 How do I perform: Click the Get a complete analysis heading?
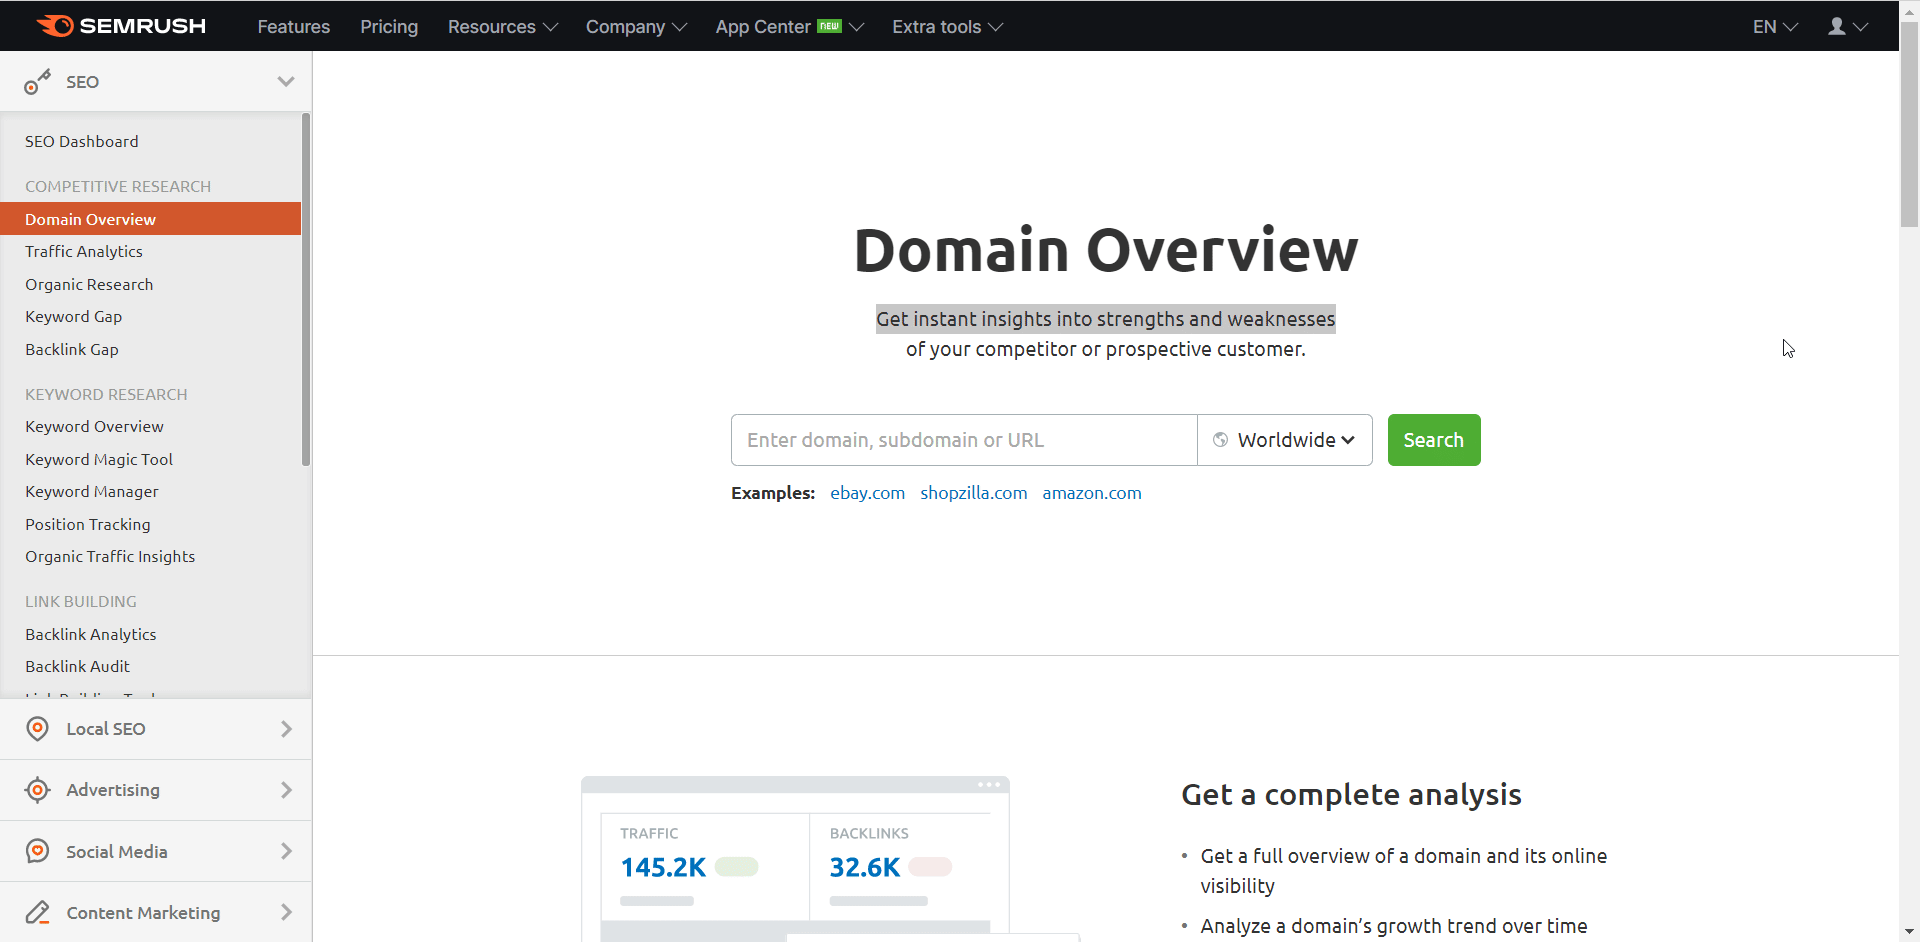click(1351, 795)
